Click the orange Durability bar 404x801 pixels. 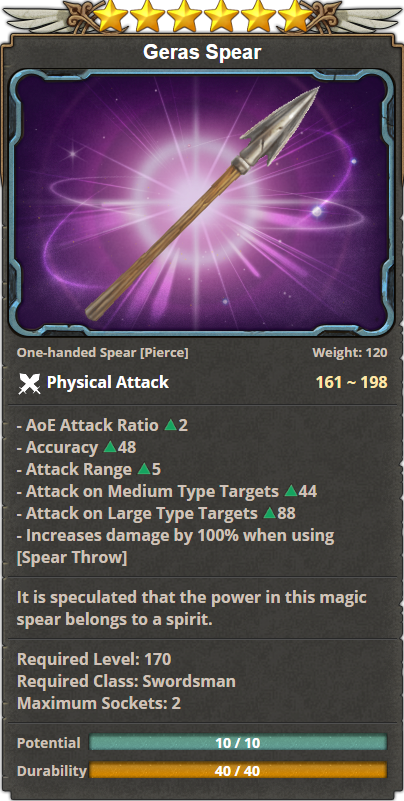[238, 770]
